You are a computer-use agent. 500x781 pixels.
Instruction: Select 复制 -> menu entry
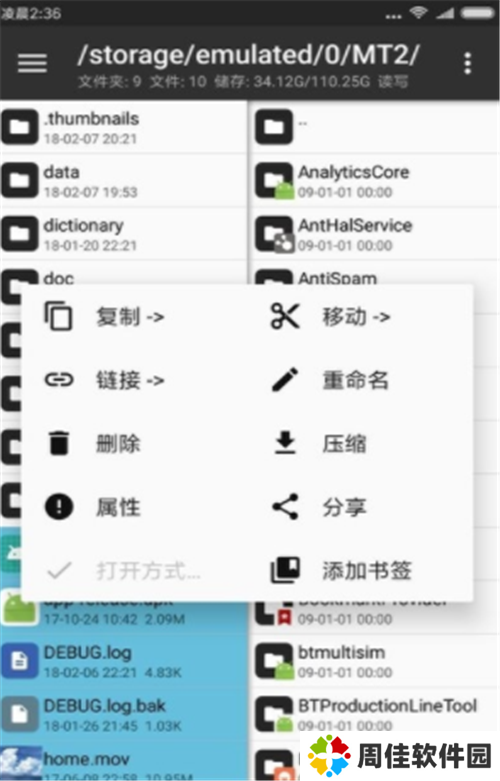click(x=130, y=317)
